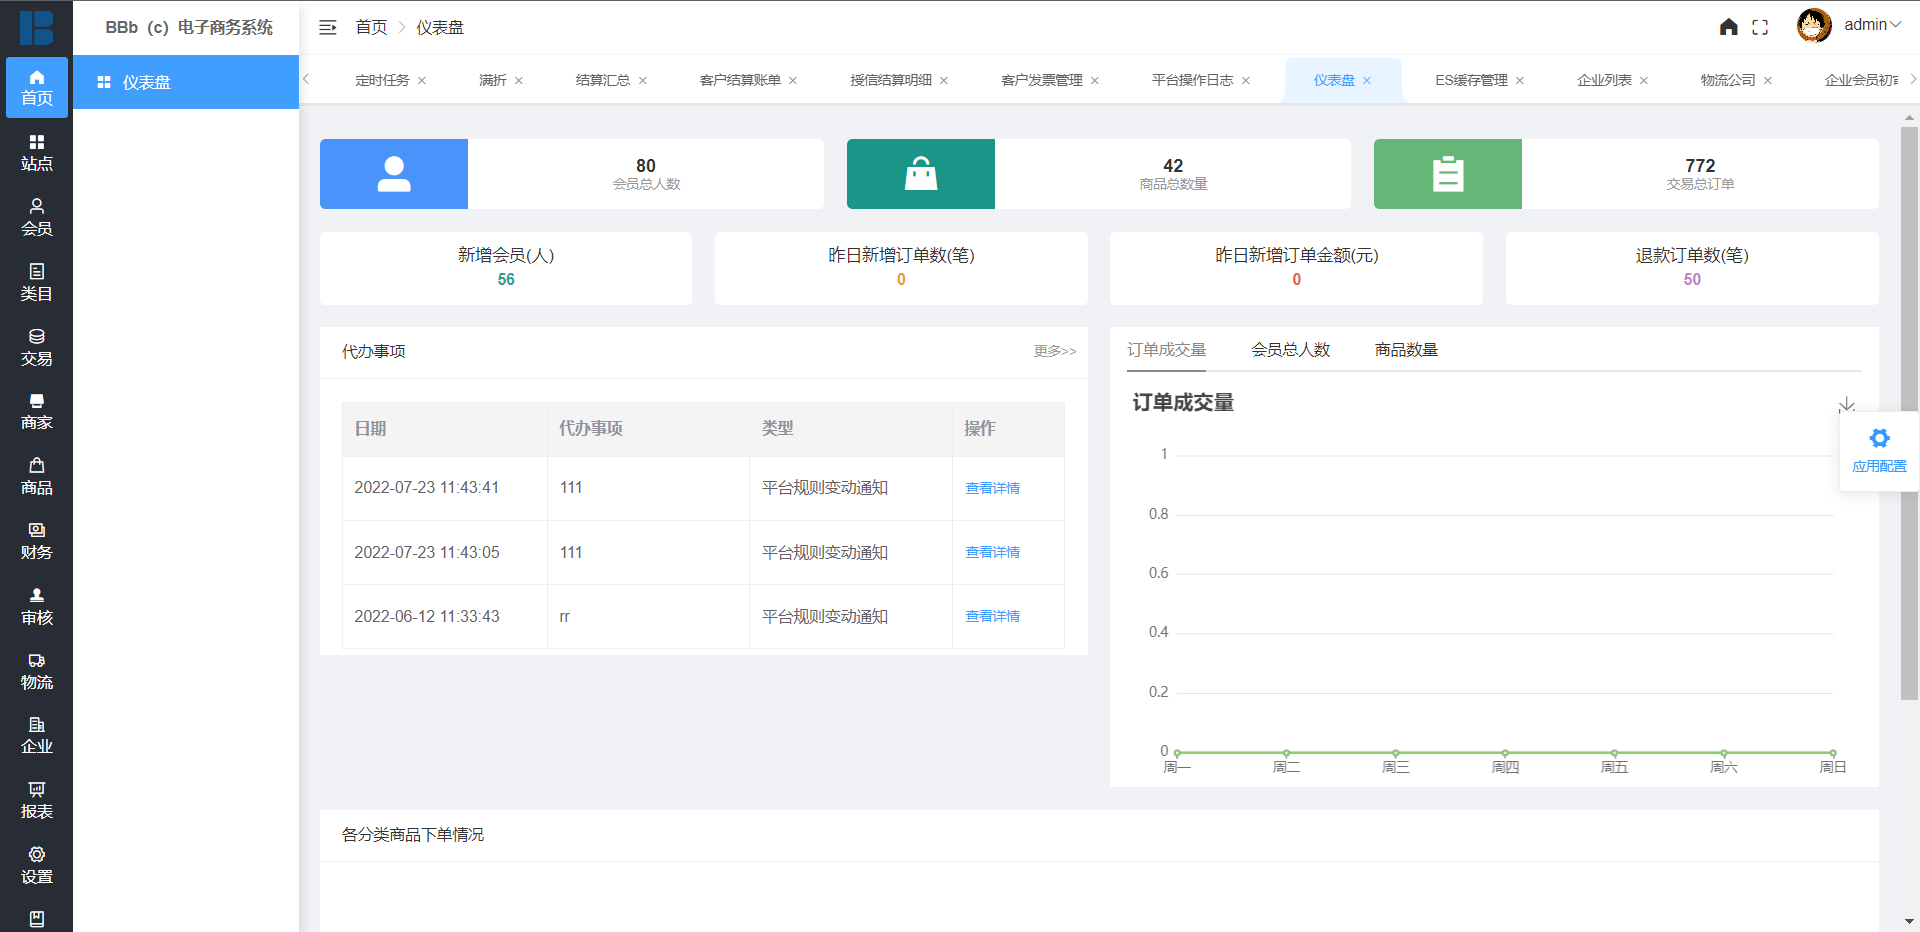Open the 交易 transactions sidebar section
This screenshot has width=1920, height=932.
pyautogui.click(x=37, y=347)
